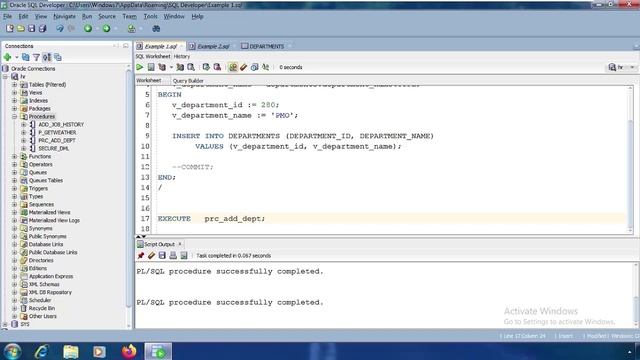Collapse the hr connection node
Screen dimensions: 640x360
[6, 77]
